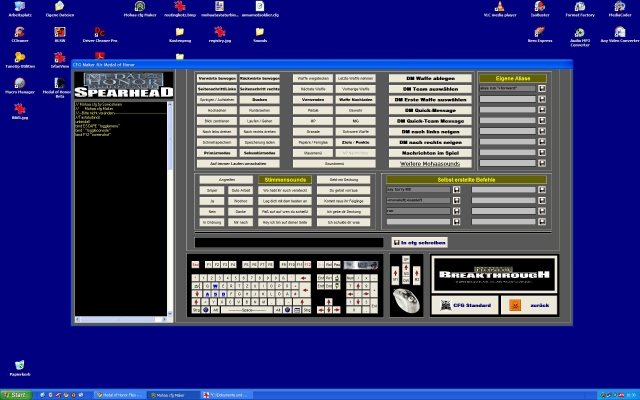Click 'DM Team auswählen' button
The width and height of the screenshot is (640, 400).
(430, 89)
